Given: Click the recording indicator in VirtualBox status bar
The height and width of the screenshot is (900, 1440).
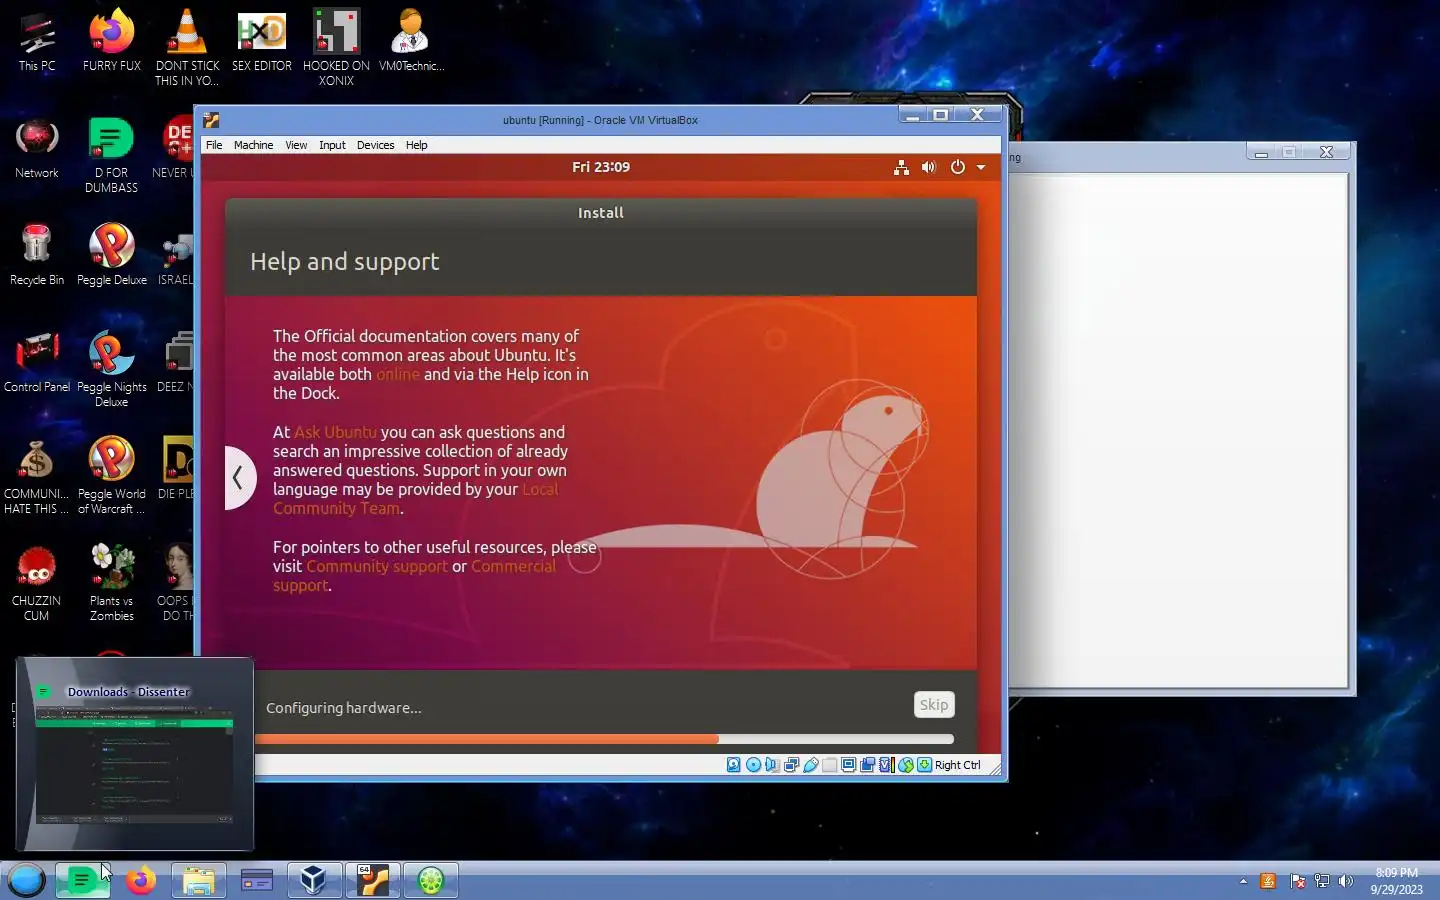Looking at the screenshot, I should (x=867, y=765).
